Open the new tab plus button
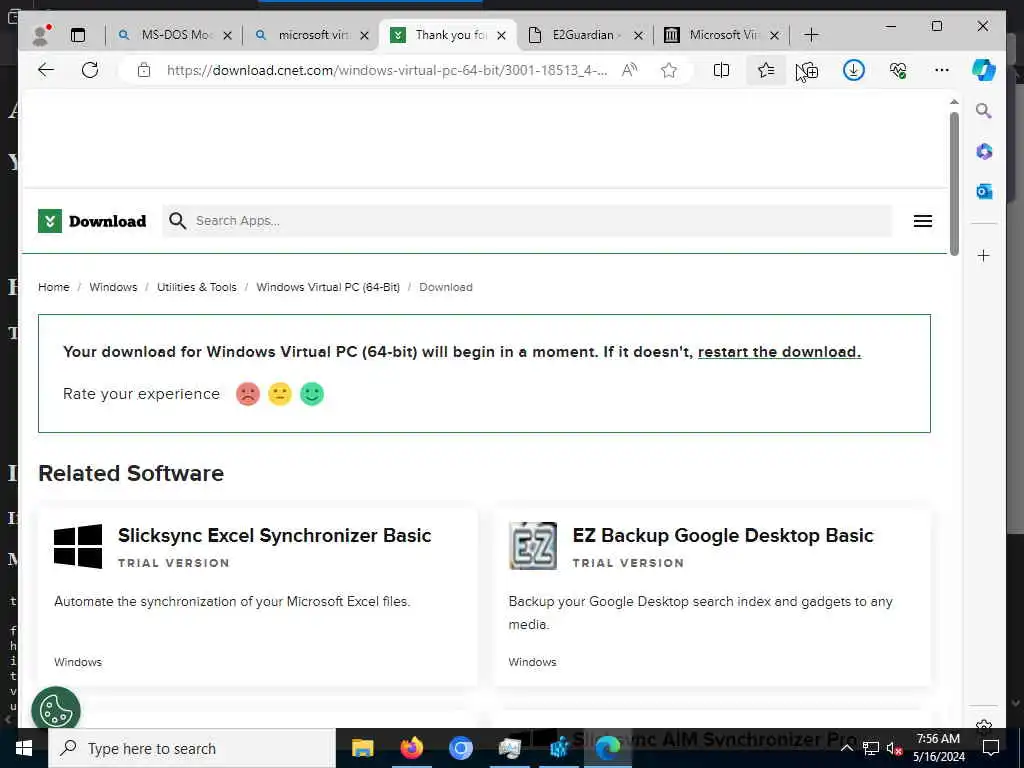Image resolution: width=1024 pixels, height=768 pixels. [x=811, y=35]
